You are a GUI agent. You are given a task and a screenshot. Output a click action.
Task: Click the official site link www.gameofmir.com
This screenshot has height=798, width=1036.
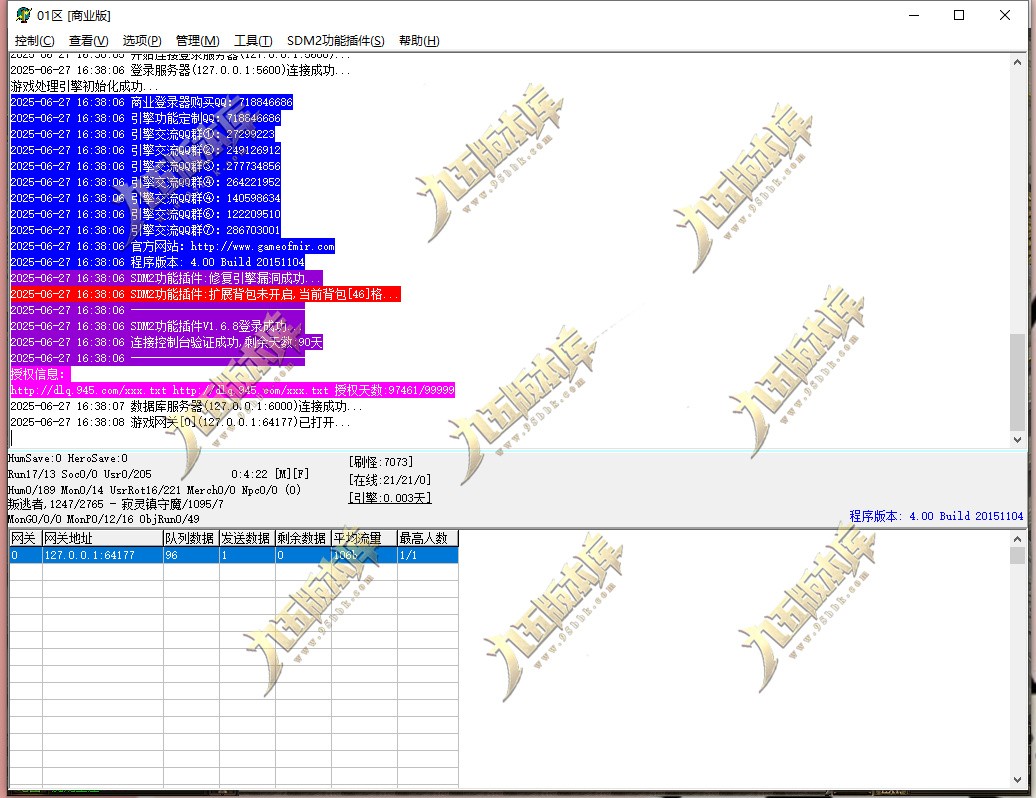tap(262, 246)
